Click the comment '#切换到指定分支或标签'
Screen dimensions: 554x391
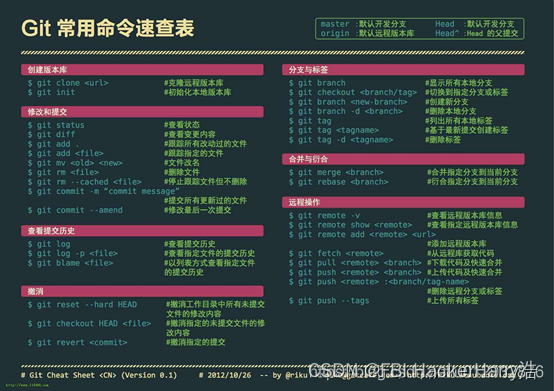[466, 92]
